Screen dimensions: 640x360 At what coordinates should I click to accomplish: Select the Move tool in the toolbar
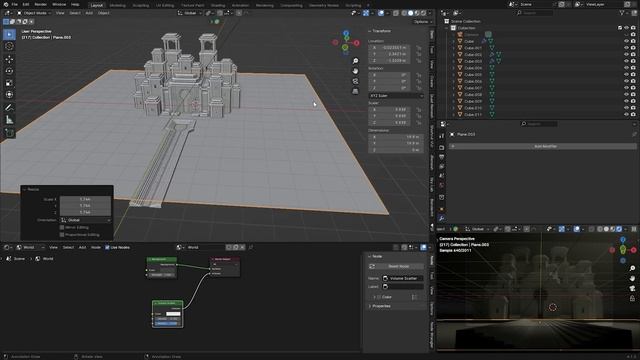point(9,59)
